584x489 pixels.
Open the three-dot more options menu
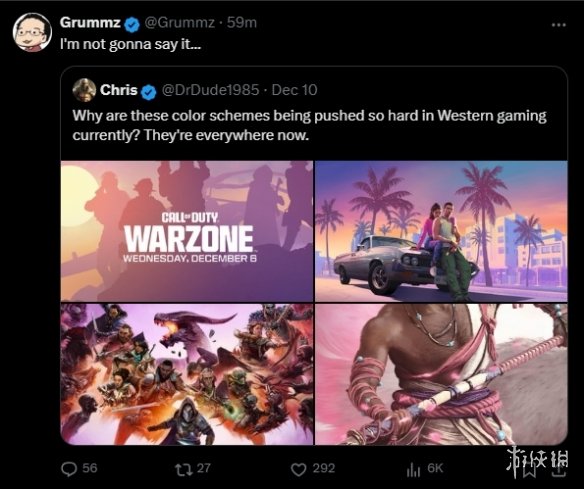pos(559,25)
